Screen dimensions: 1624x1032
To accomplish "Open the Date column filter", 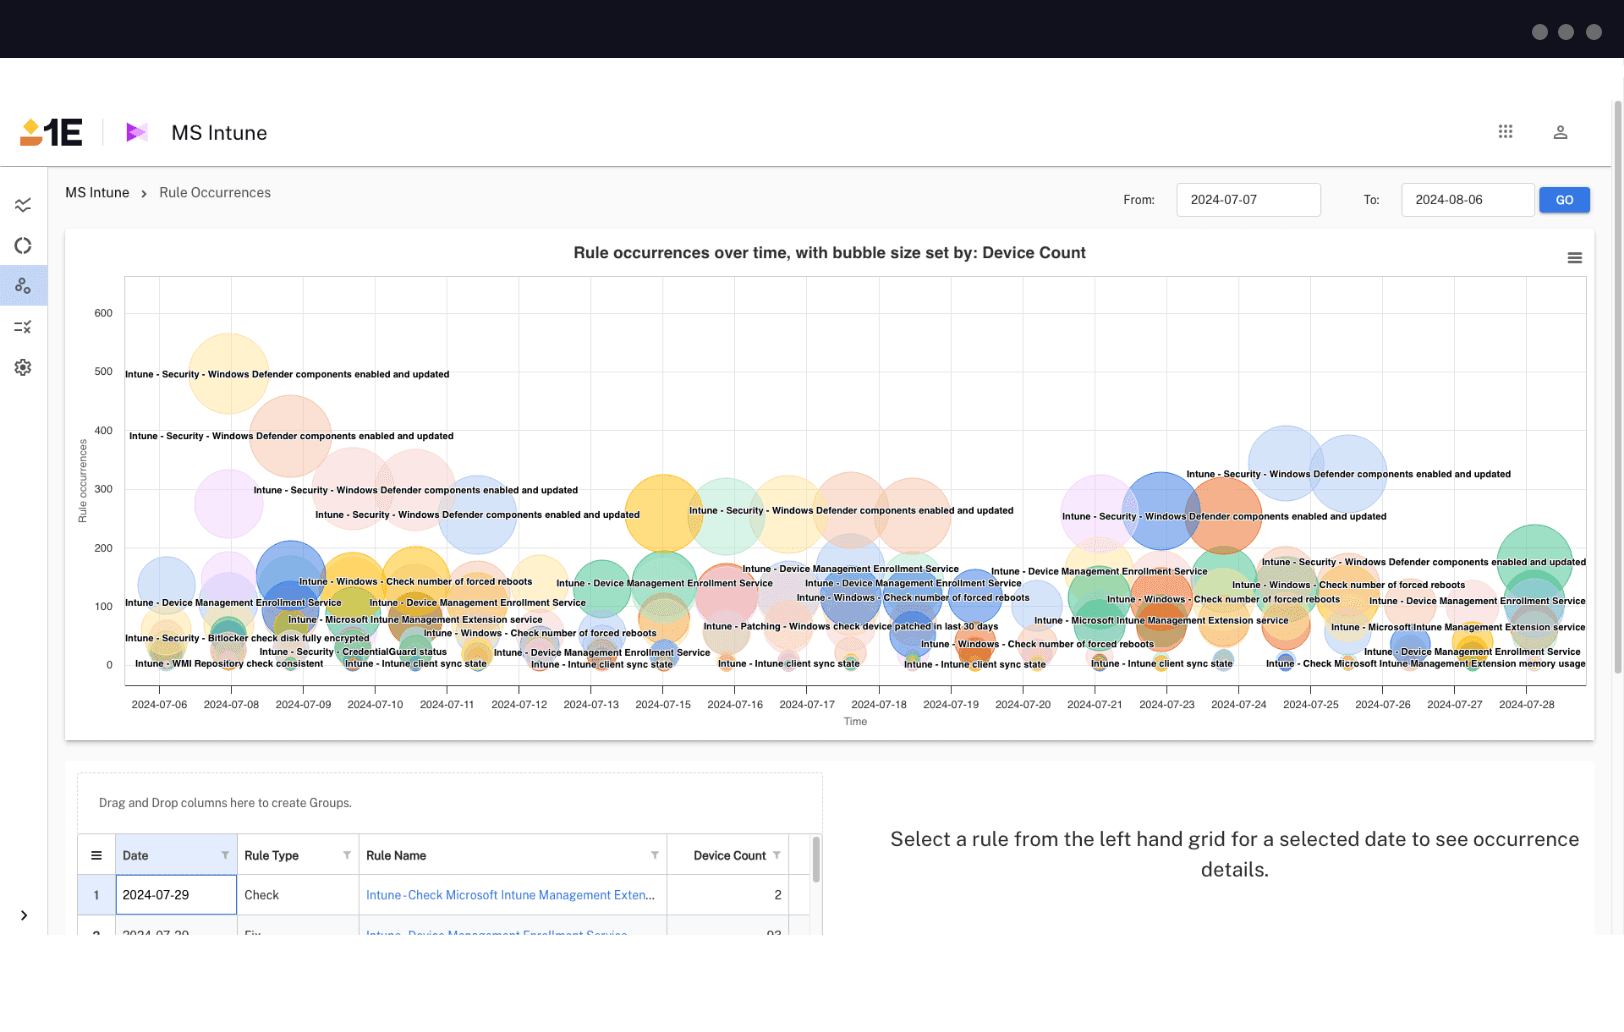I will click(x=225, y=855).
